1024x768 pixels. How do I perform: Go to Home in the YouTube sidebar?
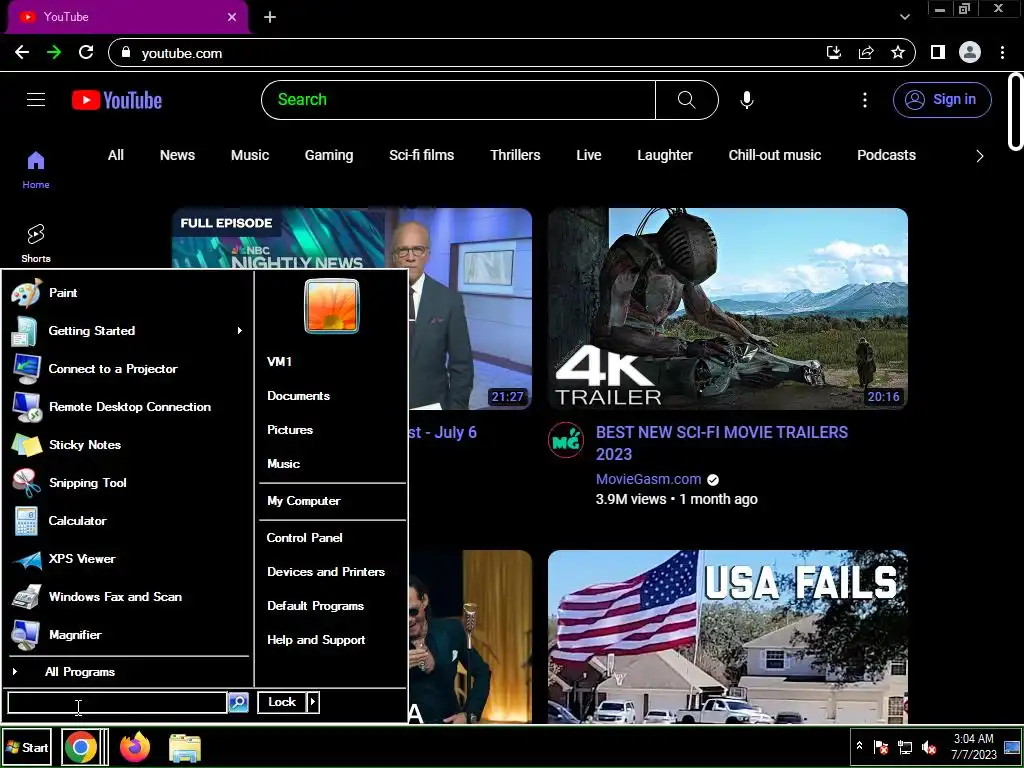pos(36,170)
